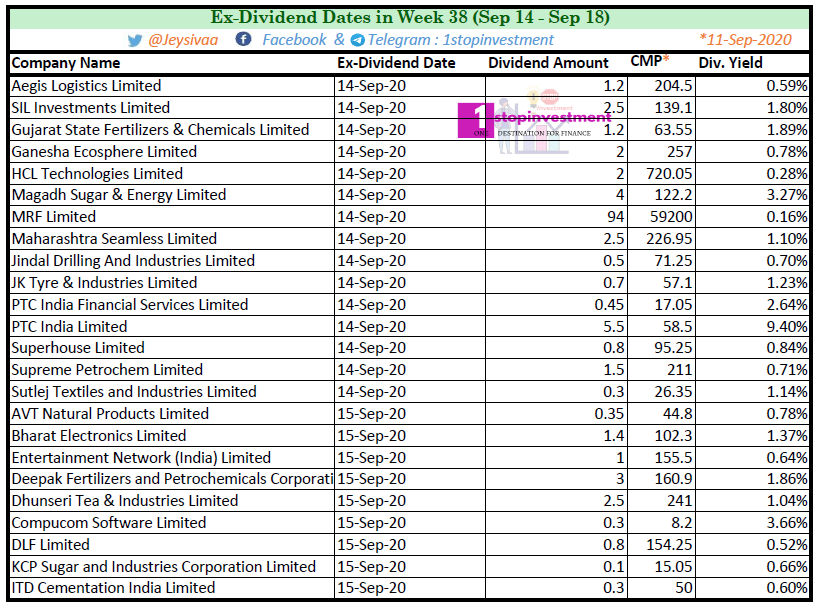This screenshot has height=608, width=820.
Task: Open the @Jeysivaa Twitter handle
Action: pos(183,40)
